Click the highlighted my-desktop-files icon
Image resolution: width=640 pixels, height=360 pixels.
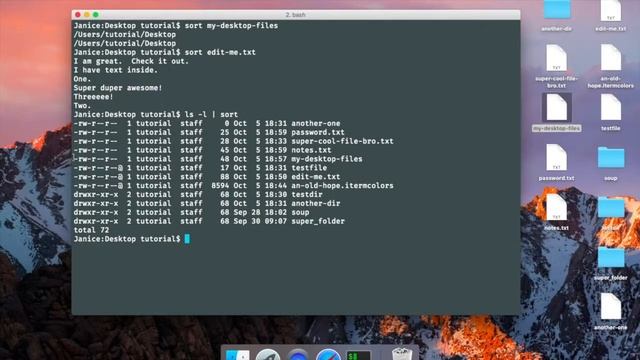556,107
